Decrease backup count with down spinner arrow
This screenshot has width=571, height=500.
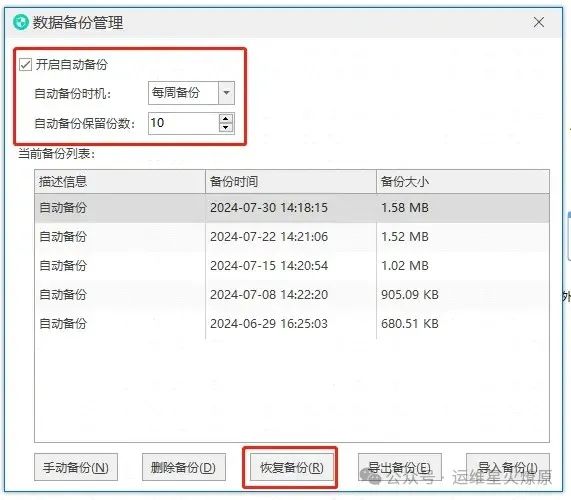pos(226,127)
